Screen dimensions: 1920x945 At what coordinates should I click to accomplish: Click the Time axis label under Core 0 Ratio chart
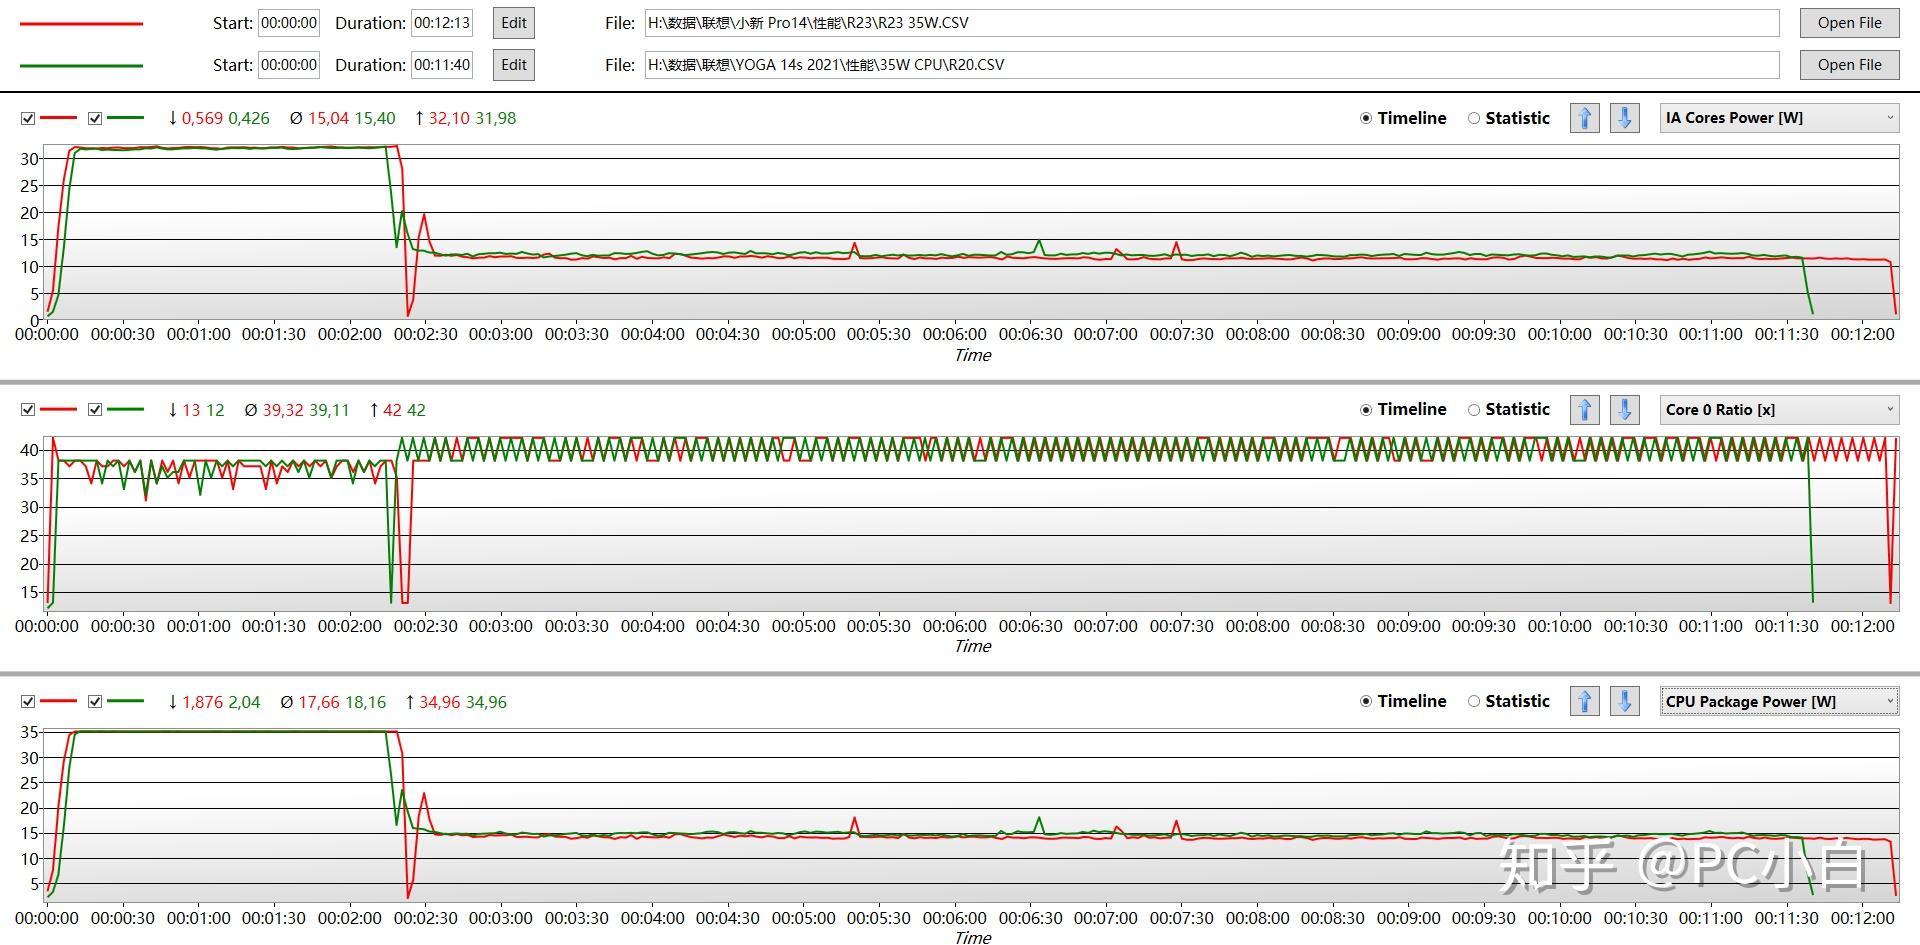point(973,646)
